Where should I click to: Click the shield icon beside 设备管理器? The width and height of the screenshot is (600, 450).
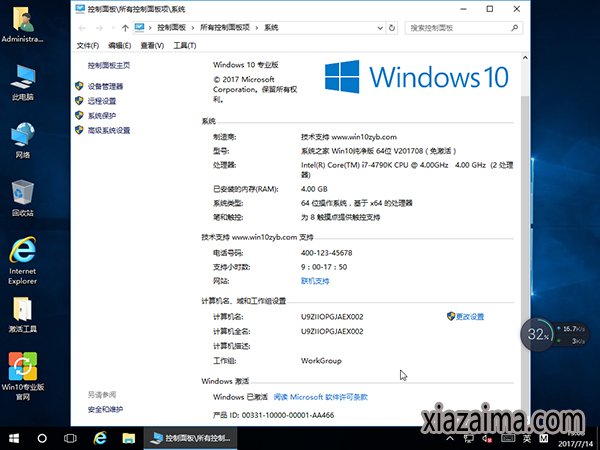click(79, 86)
